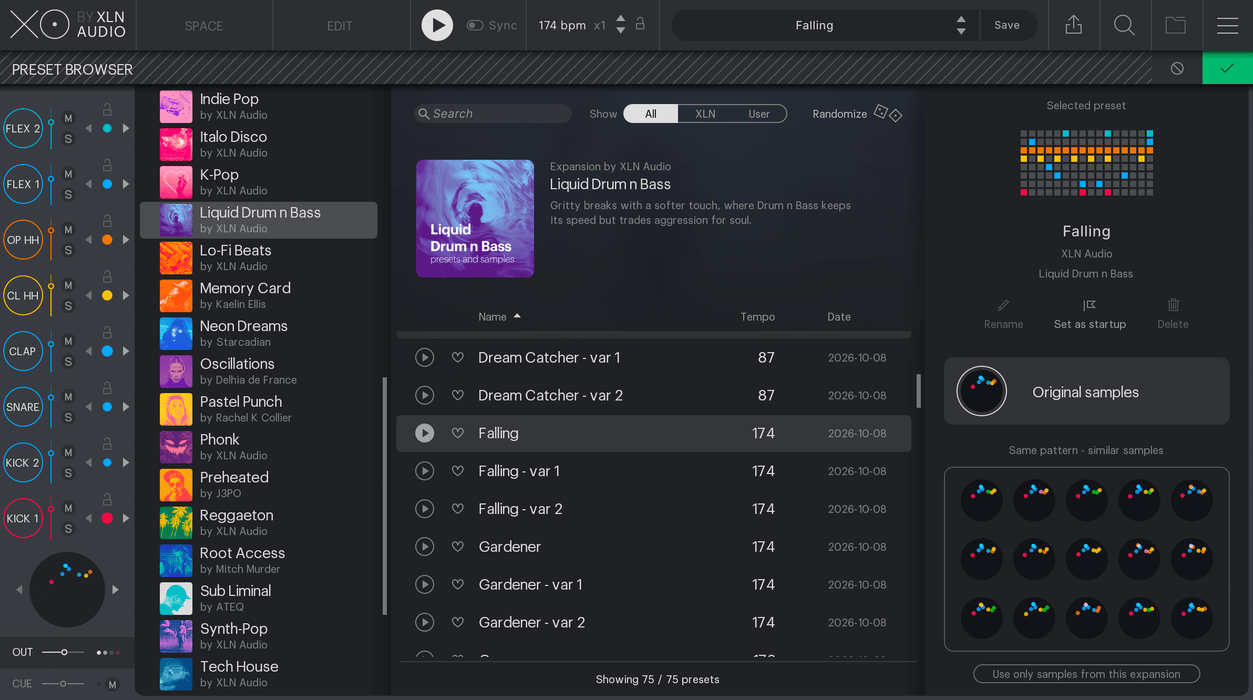Switch to the EDIT tab
Screen dimensions: 1253x700
coord(340,25)
